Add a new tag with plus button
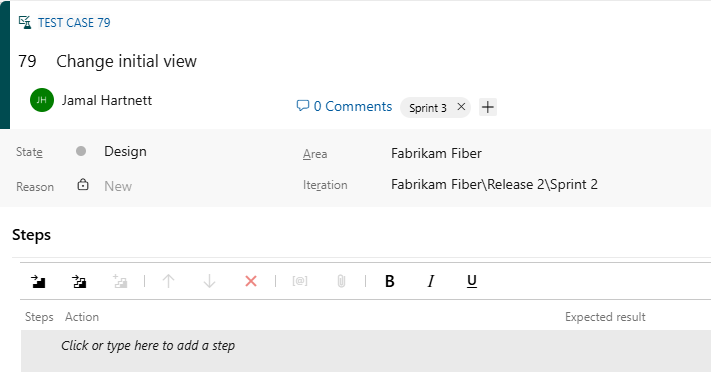This screenshot has height=379, width=711. [488, 107]
